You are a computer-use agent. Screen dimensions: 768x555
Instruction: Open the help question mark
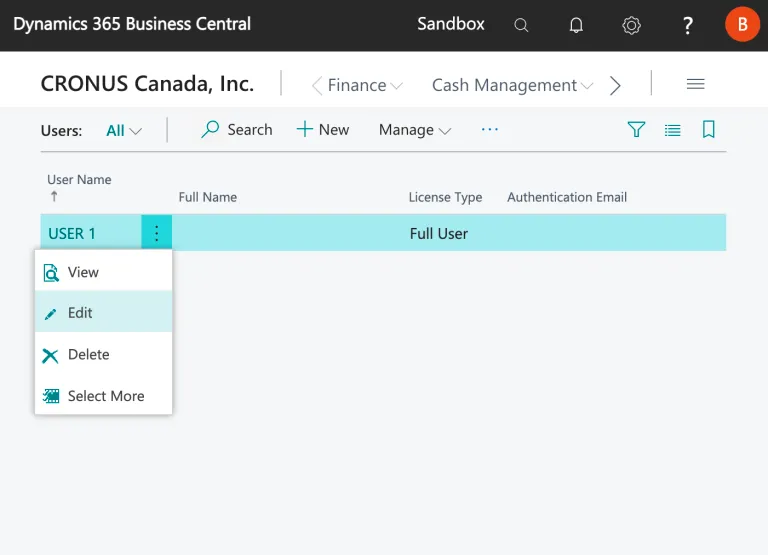click(688, 25)
